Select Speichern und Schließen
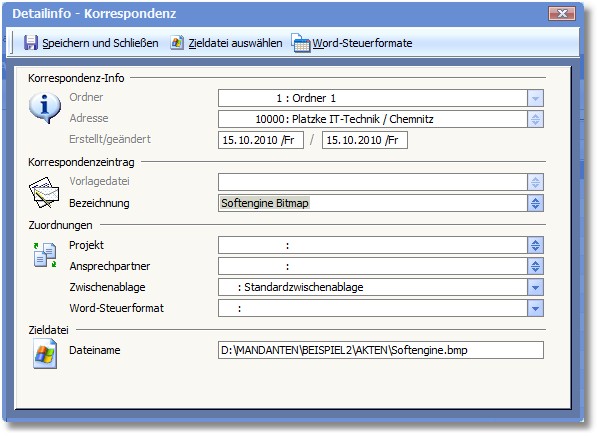The width and height of the screenshot is (598, 436). [100, 43]
